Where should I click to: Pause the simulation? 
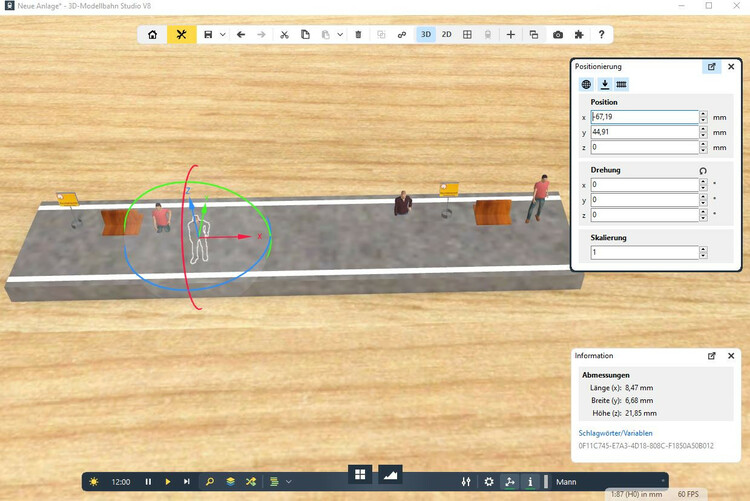coord(148,482)
